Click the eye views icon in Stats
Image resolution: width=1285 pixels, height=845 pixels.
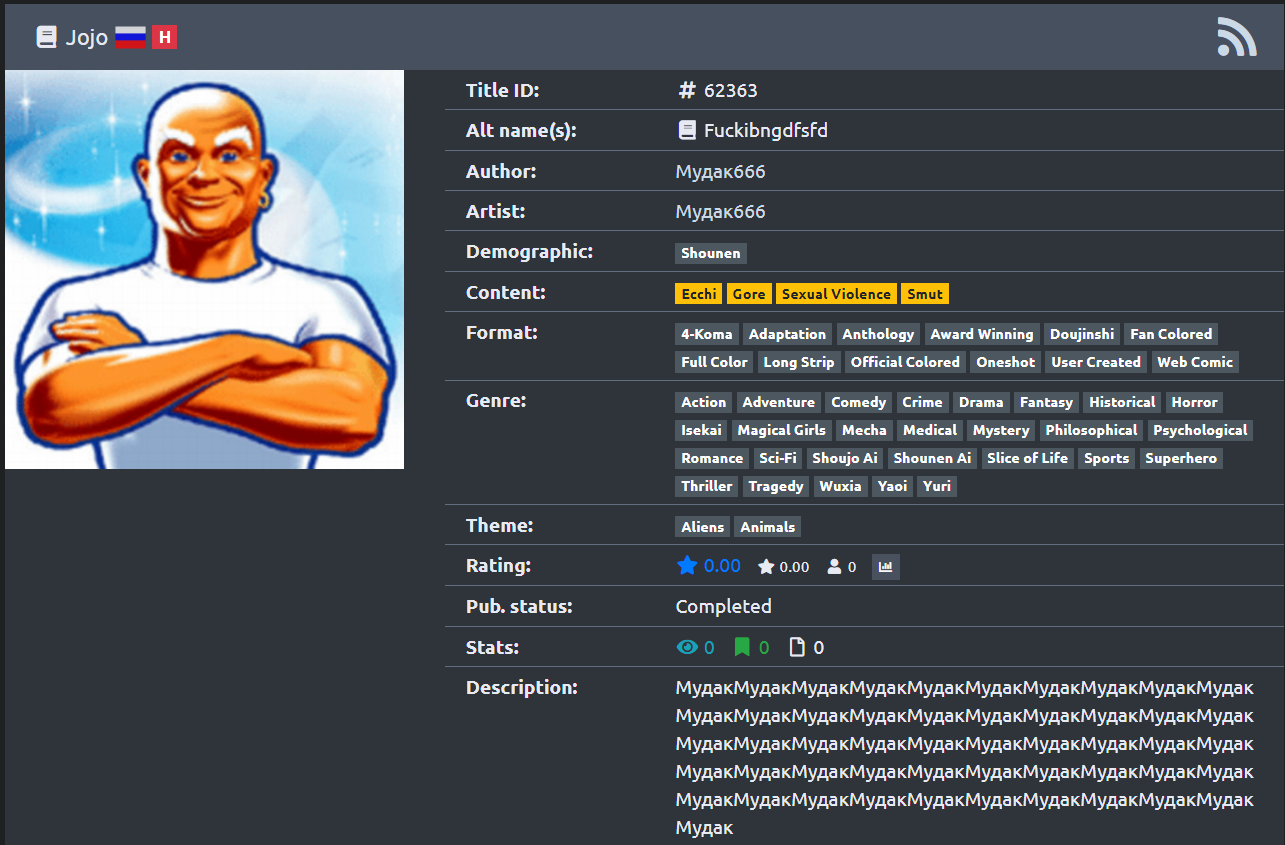686,648
